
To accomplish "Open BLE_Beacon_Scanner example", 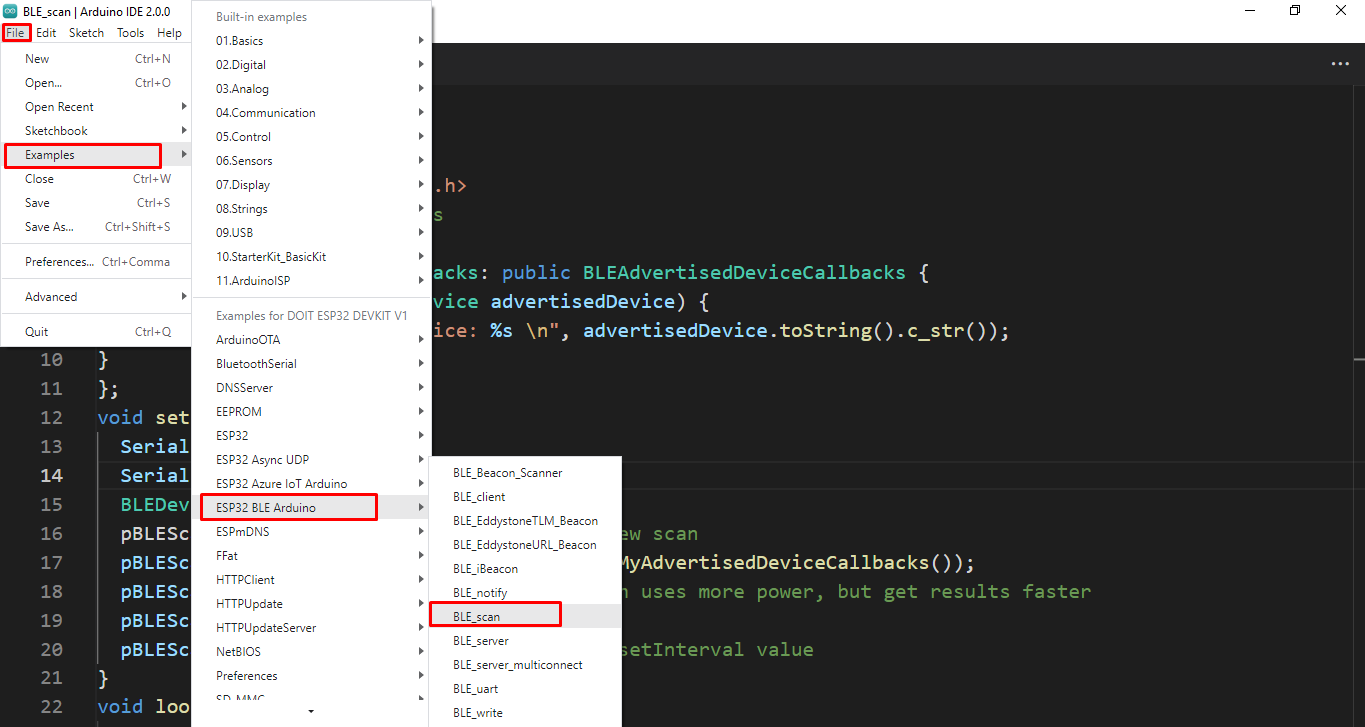I will click(525, 473).
